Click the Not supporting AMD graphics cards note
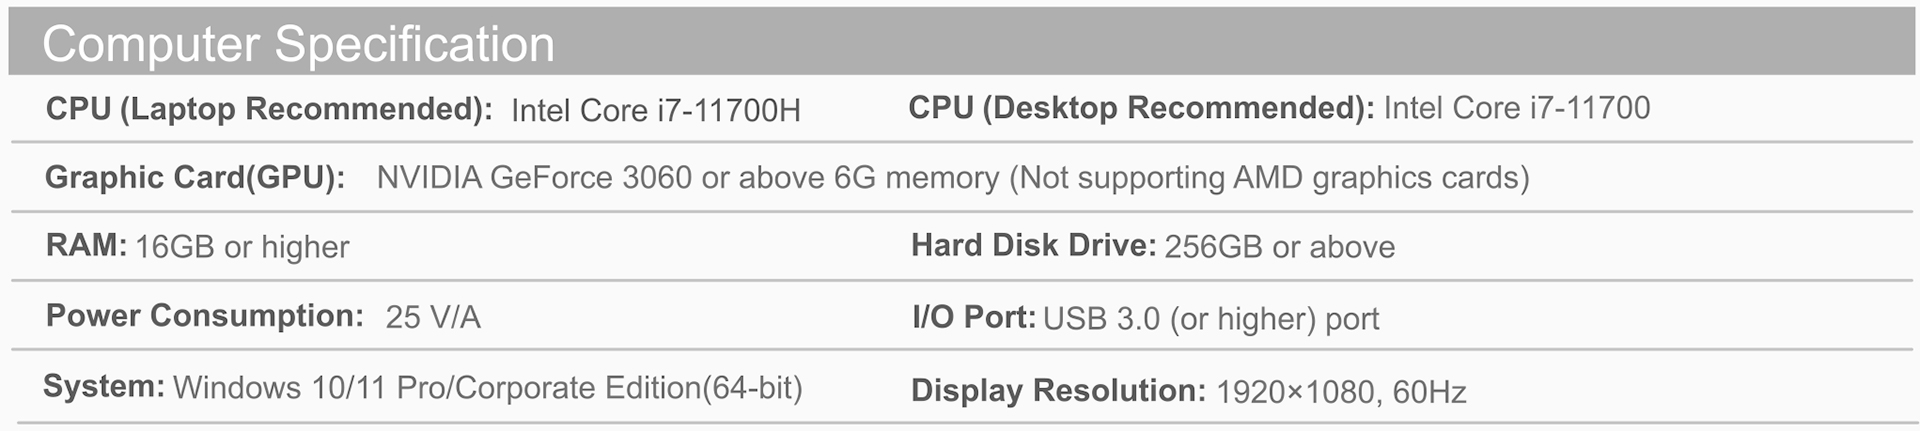The image size is (1920, 431). point(1270,177)
